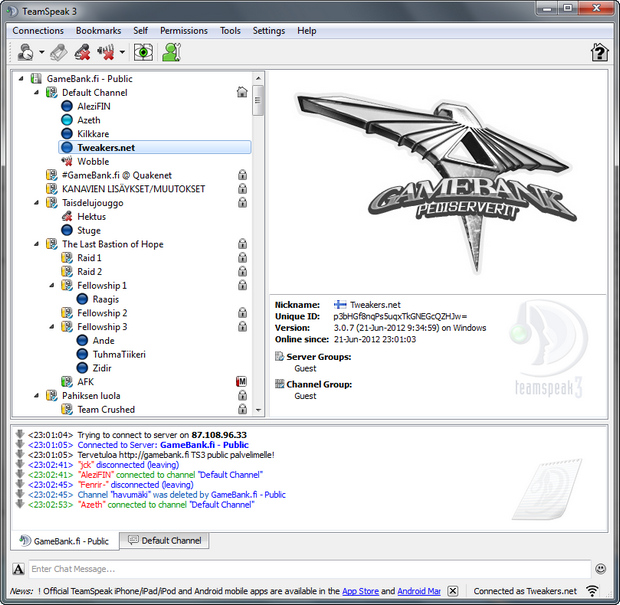Click channel tree scrollbar up arrow

258,78
